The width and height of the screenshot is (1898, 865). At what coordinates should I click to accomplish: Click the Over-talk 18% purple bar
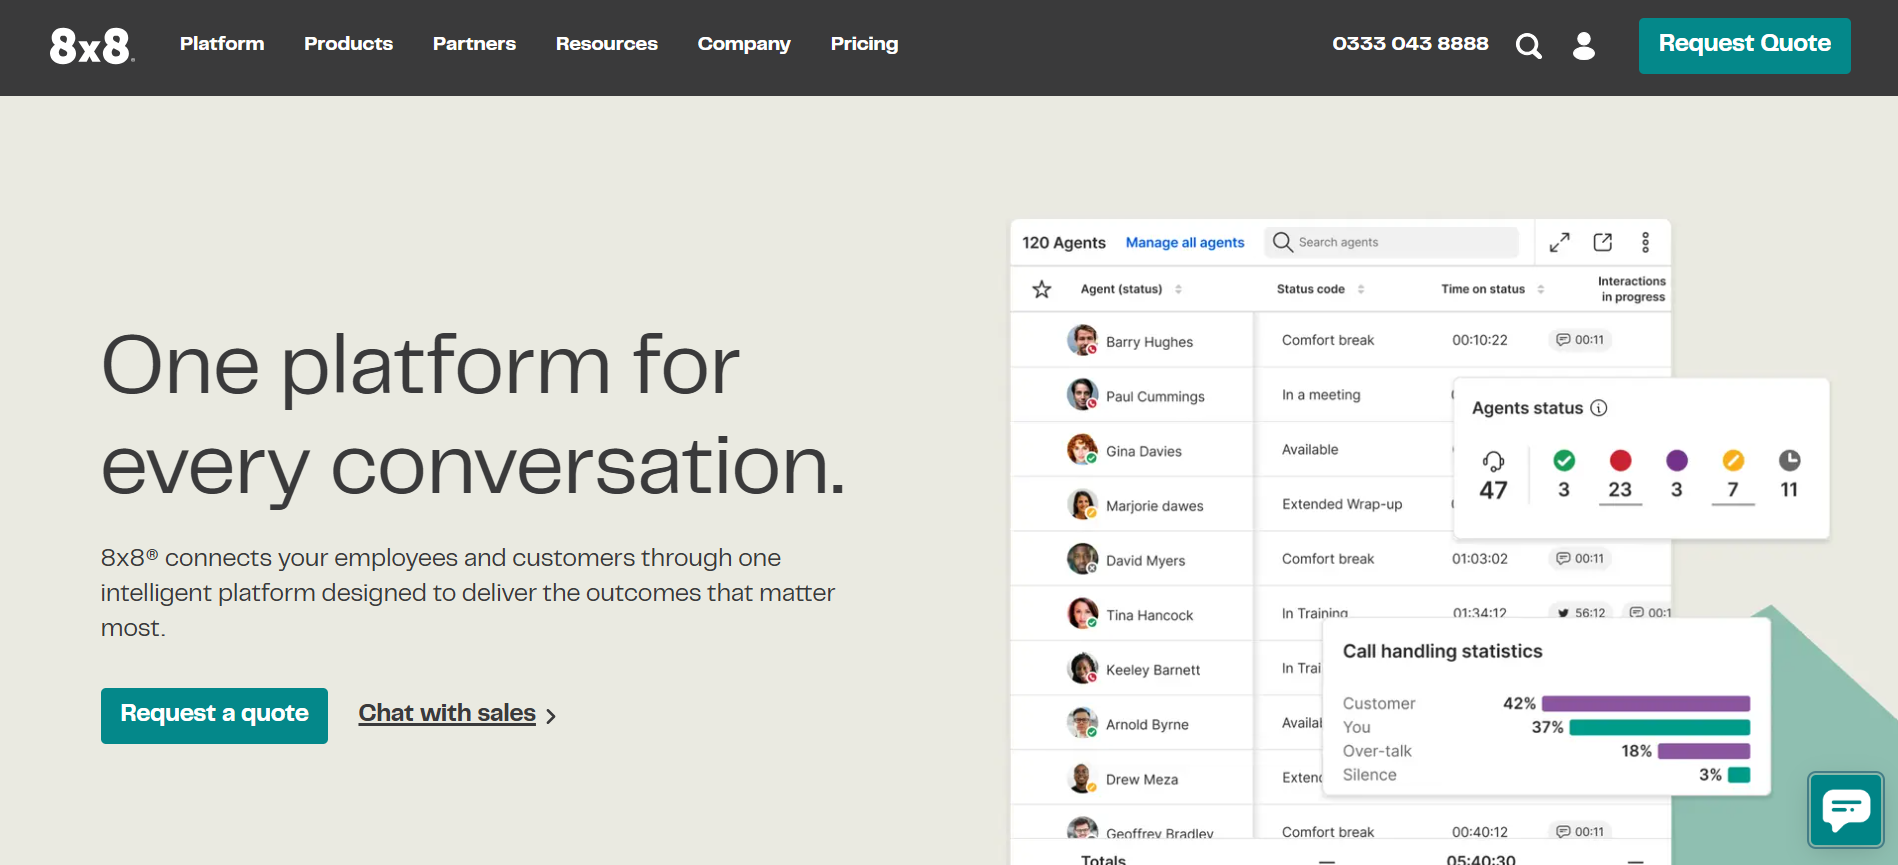(x=1704, y=751)
